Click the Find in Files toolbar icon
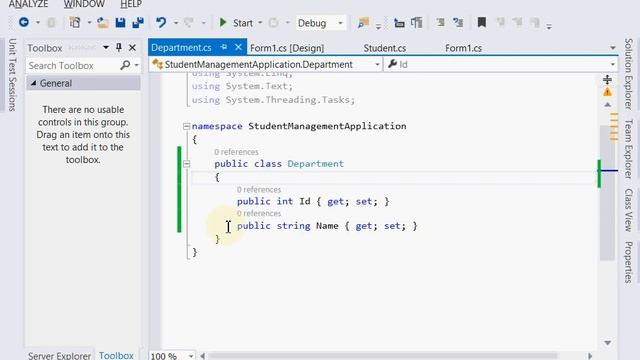 point(363,23)
